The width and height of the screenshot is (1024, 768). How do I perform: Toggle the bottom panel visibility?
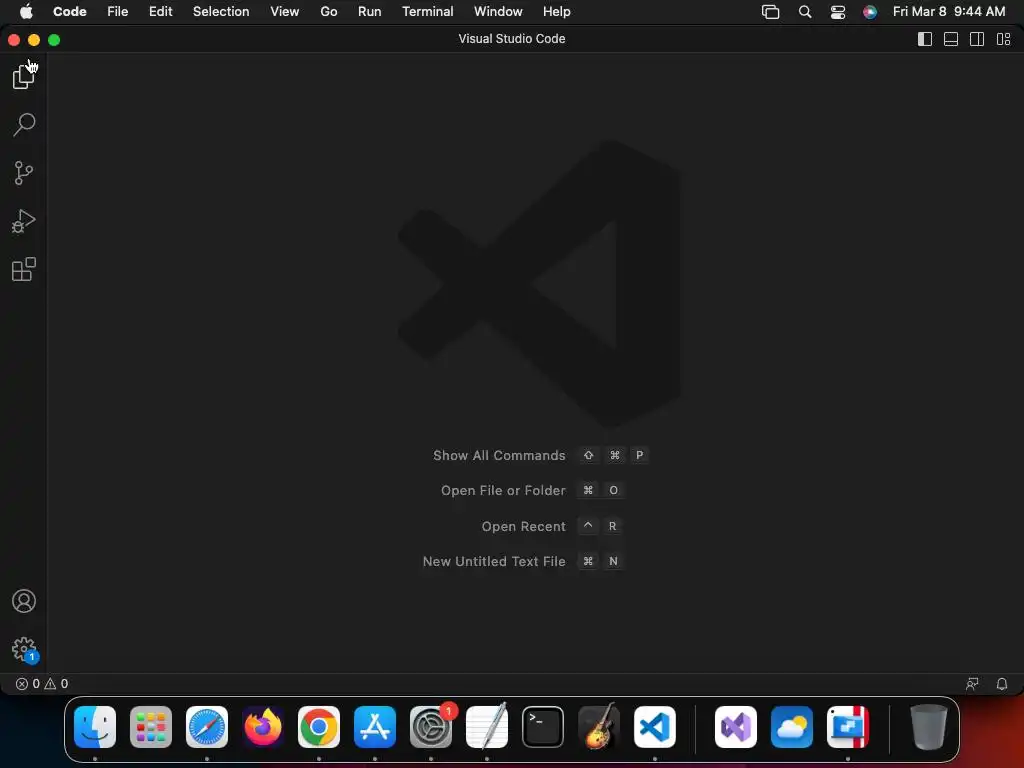click(x=951, y=39)
